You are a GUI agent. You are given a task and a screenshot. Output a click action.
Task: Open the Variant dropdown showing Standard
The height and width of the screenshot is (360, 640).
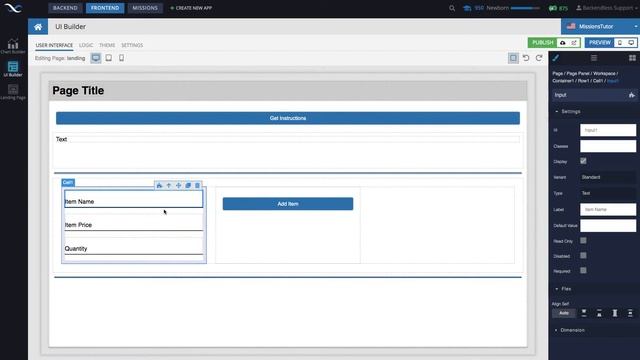[608, 177]
